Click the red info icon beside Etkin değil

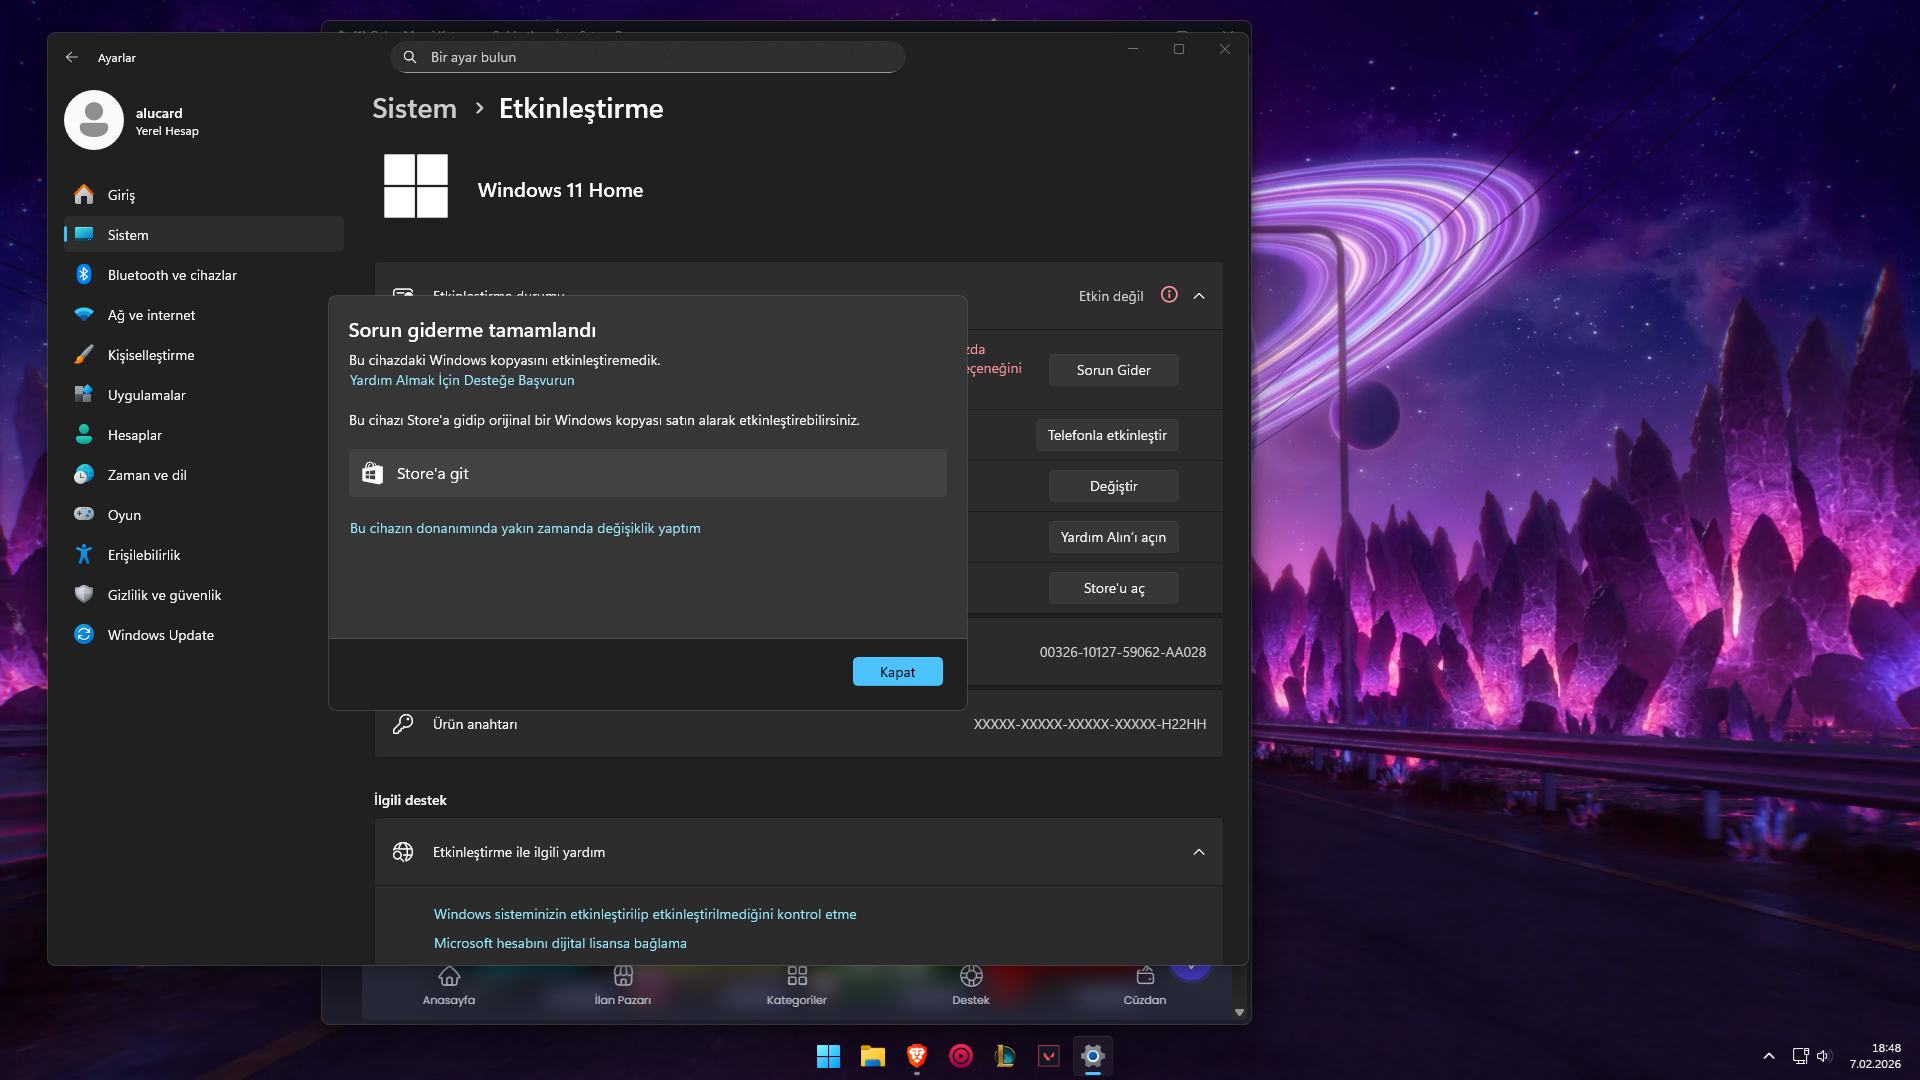[x=1169, y=295]
